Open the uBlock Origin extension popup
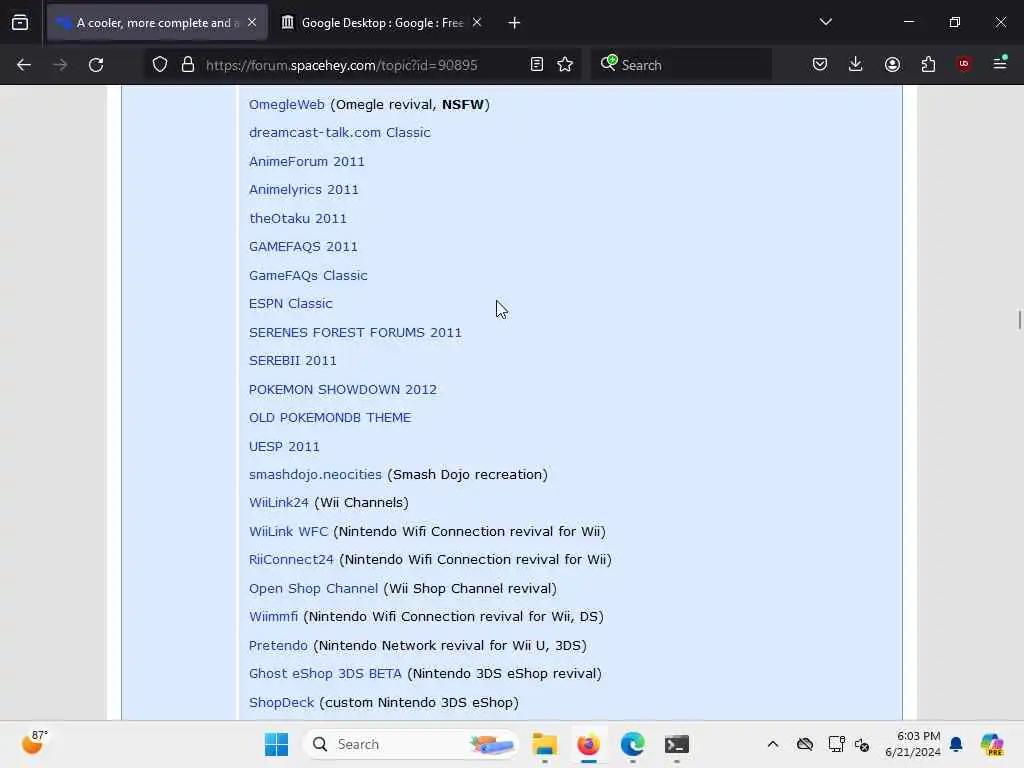 click(964, 64)
